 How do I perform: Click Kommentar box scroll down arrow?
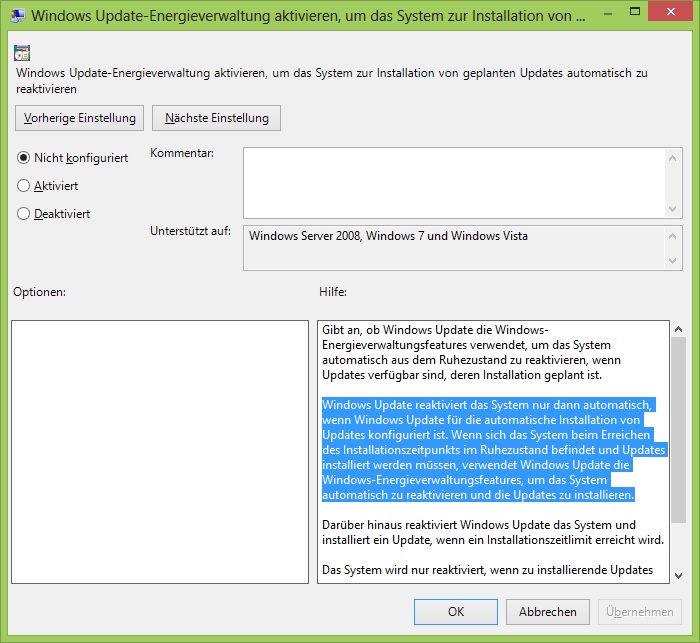pyautogui.click(x=673, y=209)
